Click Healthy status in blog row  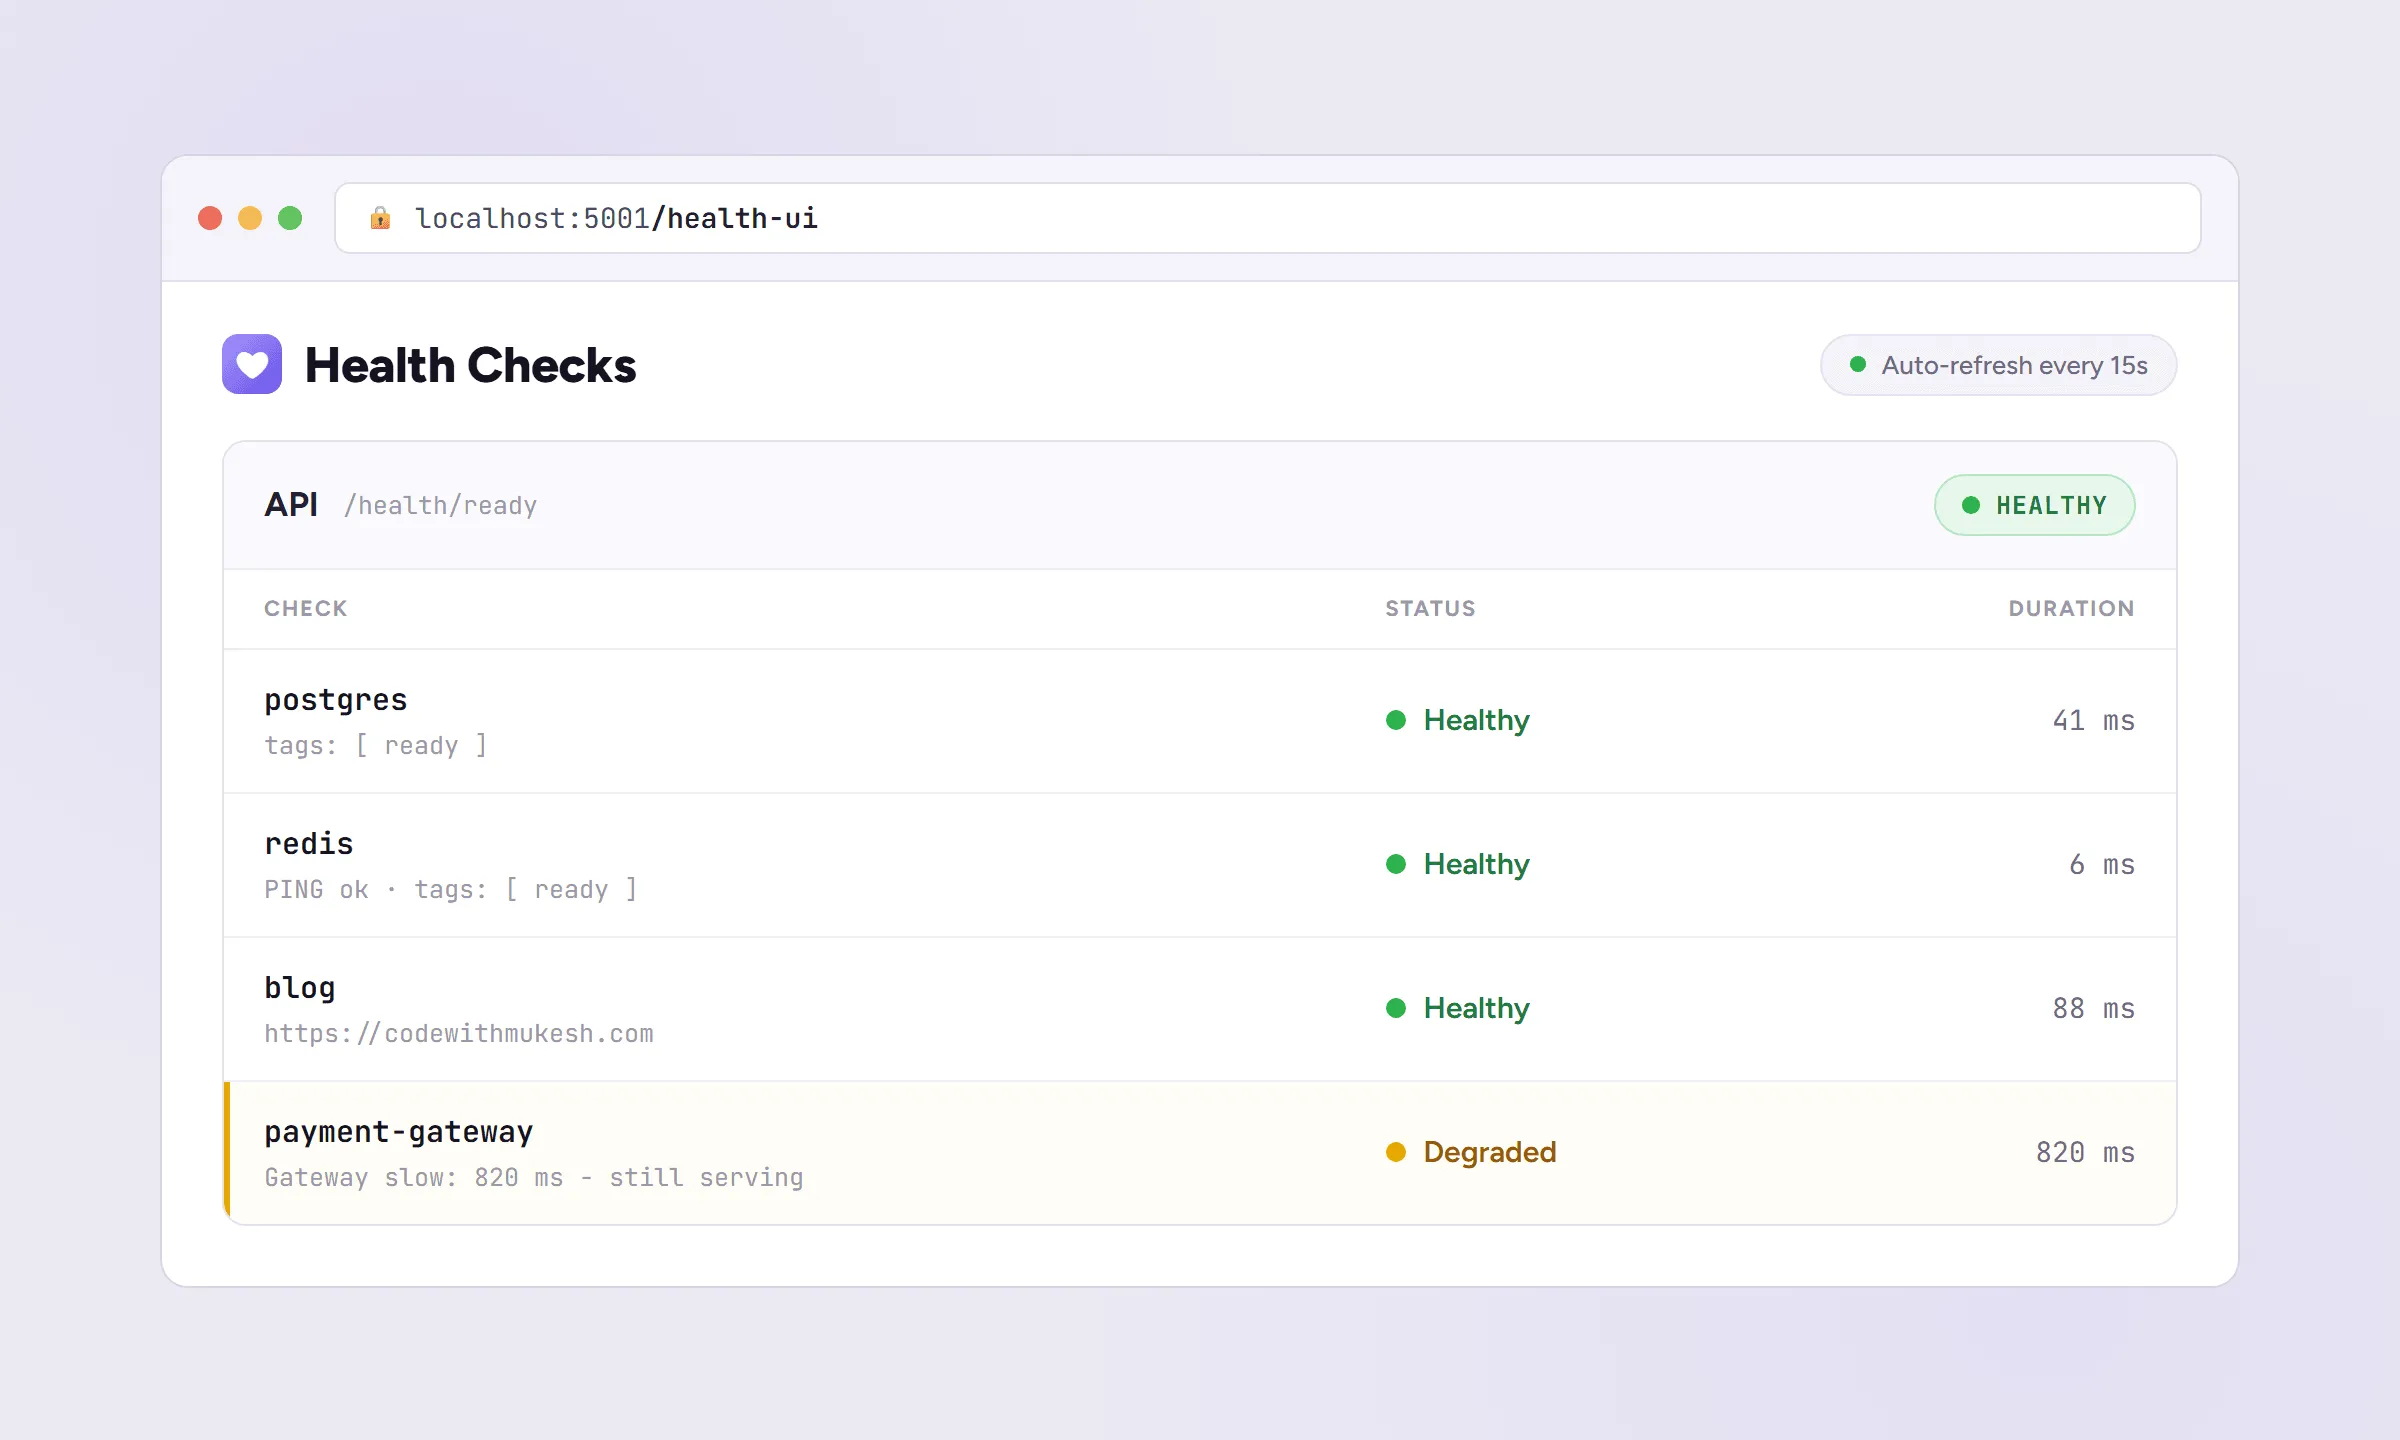click(x=1476, y=1008)
